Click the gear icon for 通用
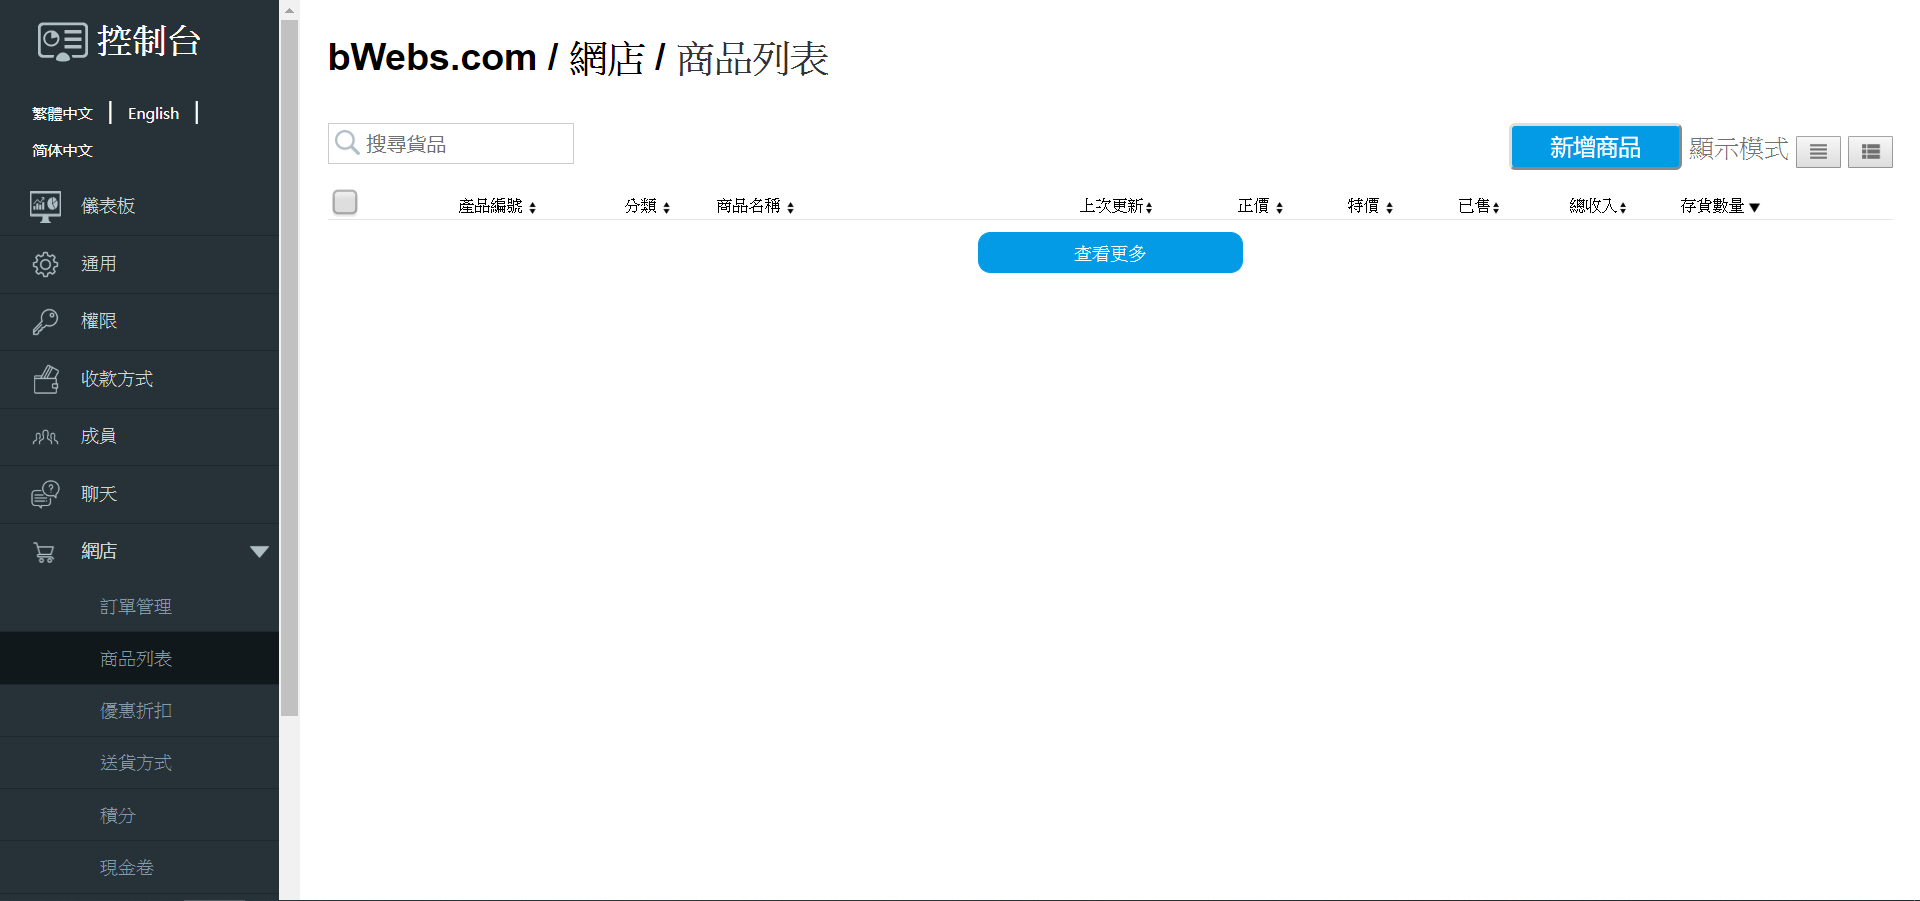 click(x=45, y=264)
